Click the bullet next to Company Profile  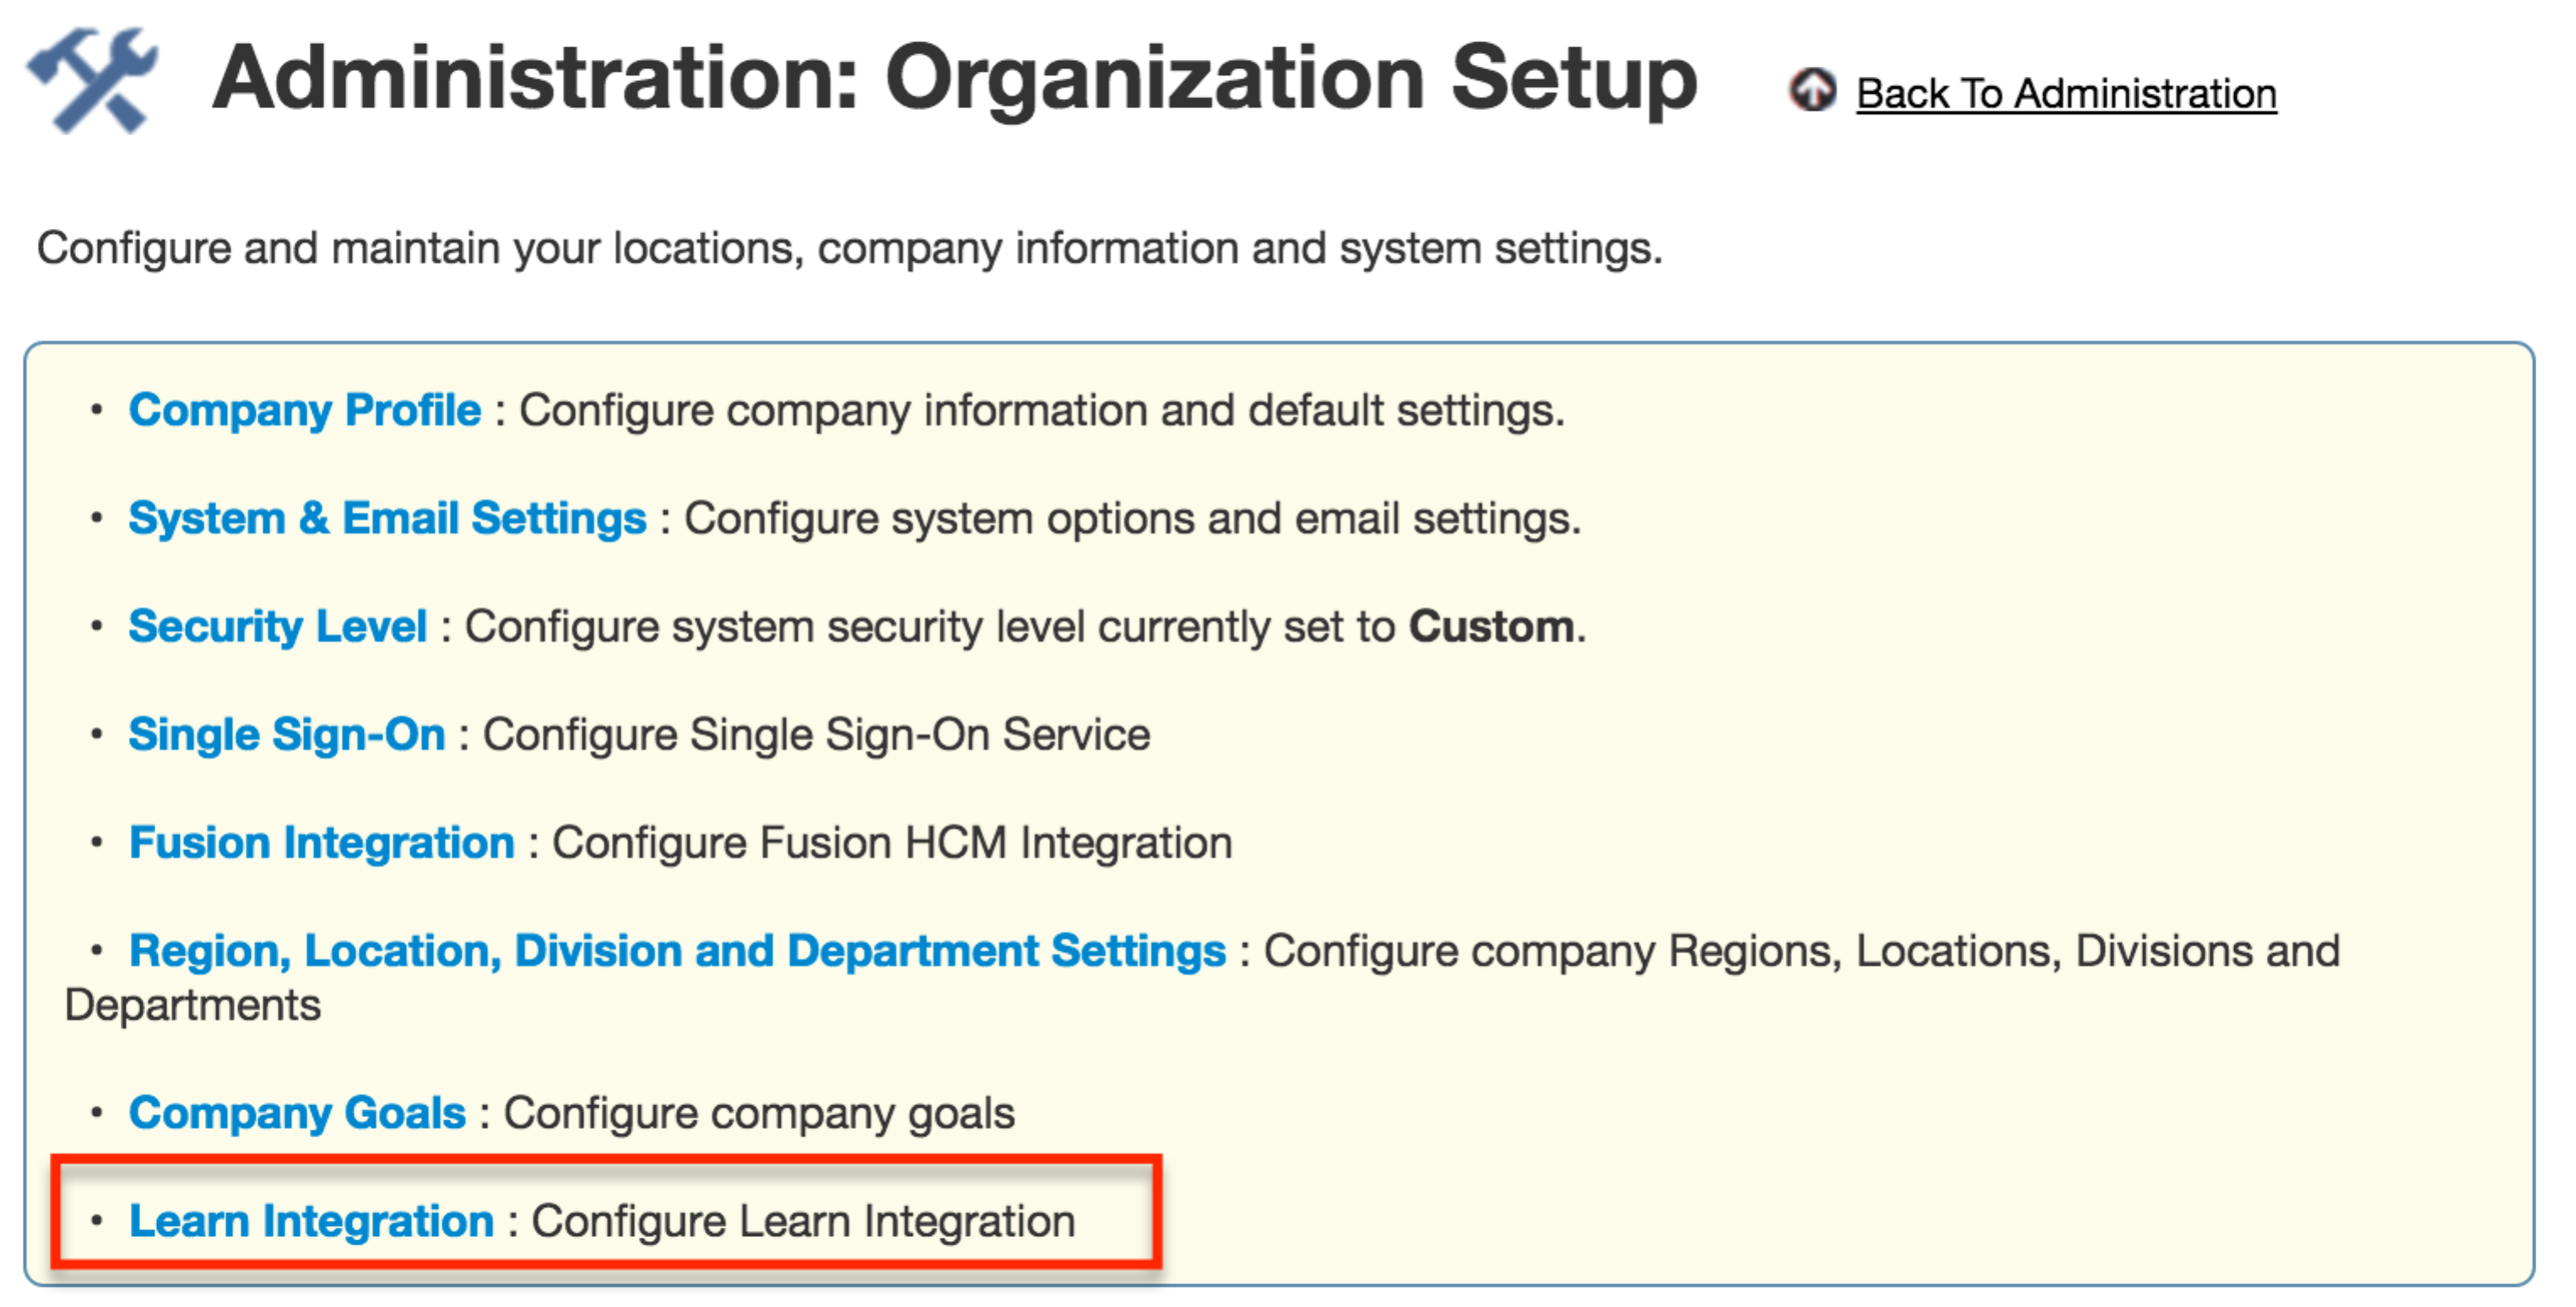(97, 410)
